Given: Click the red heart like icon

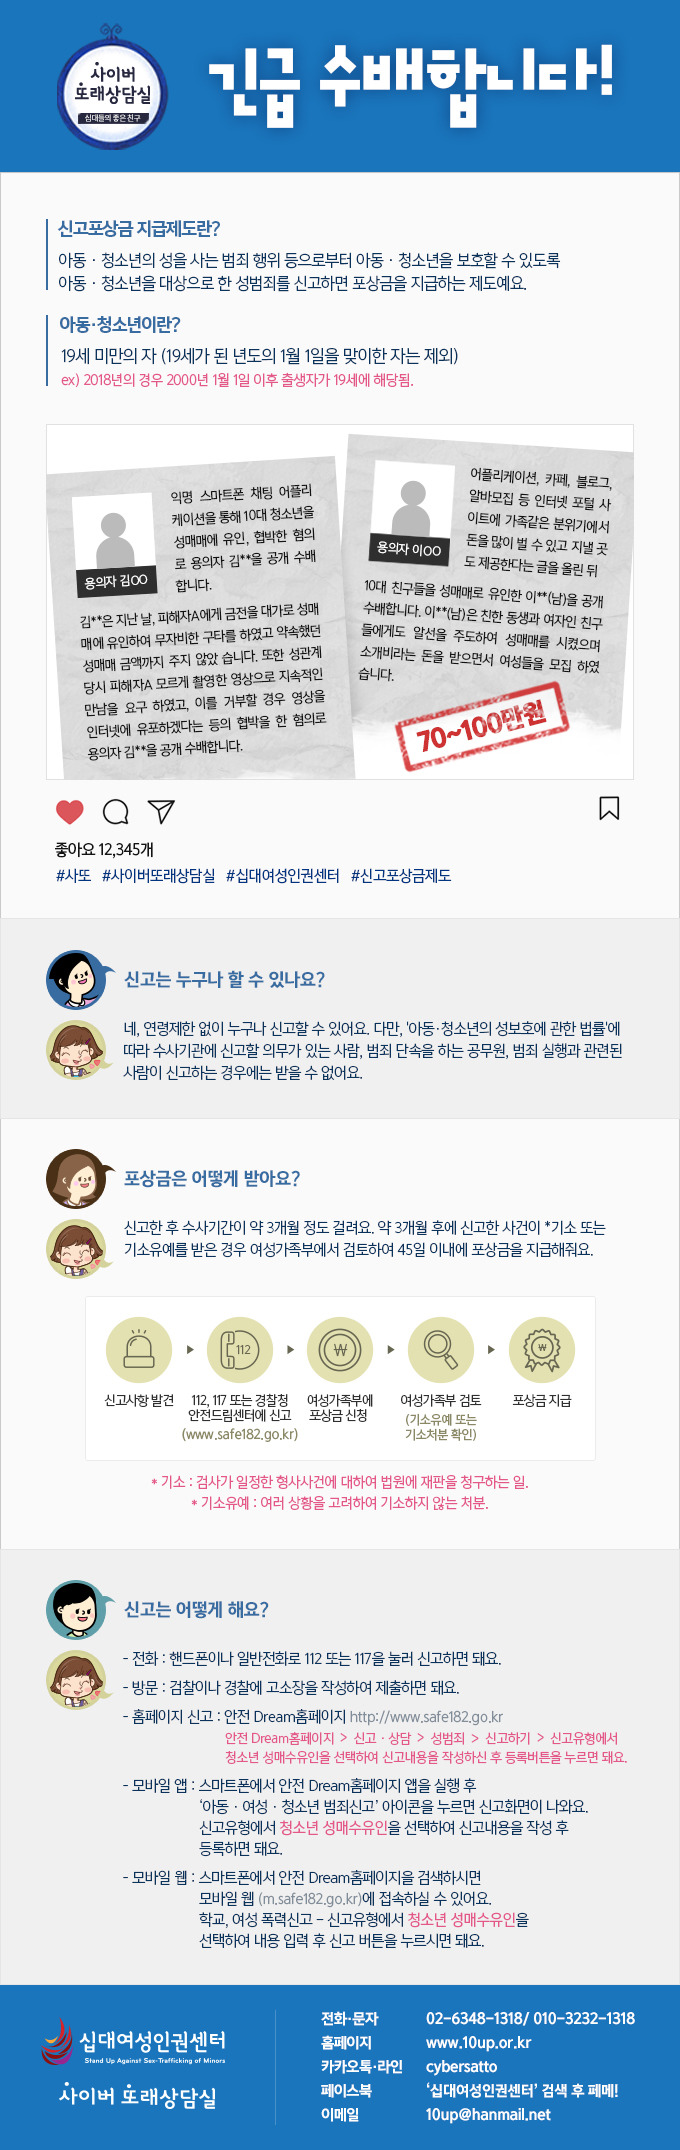Looking at the screenshot, I should [70, 811].
